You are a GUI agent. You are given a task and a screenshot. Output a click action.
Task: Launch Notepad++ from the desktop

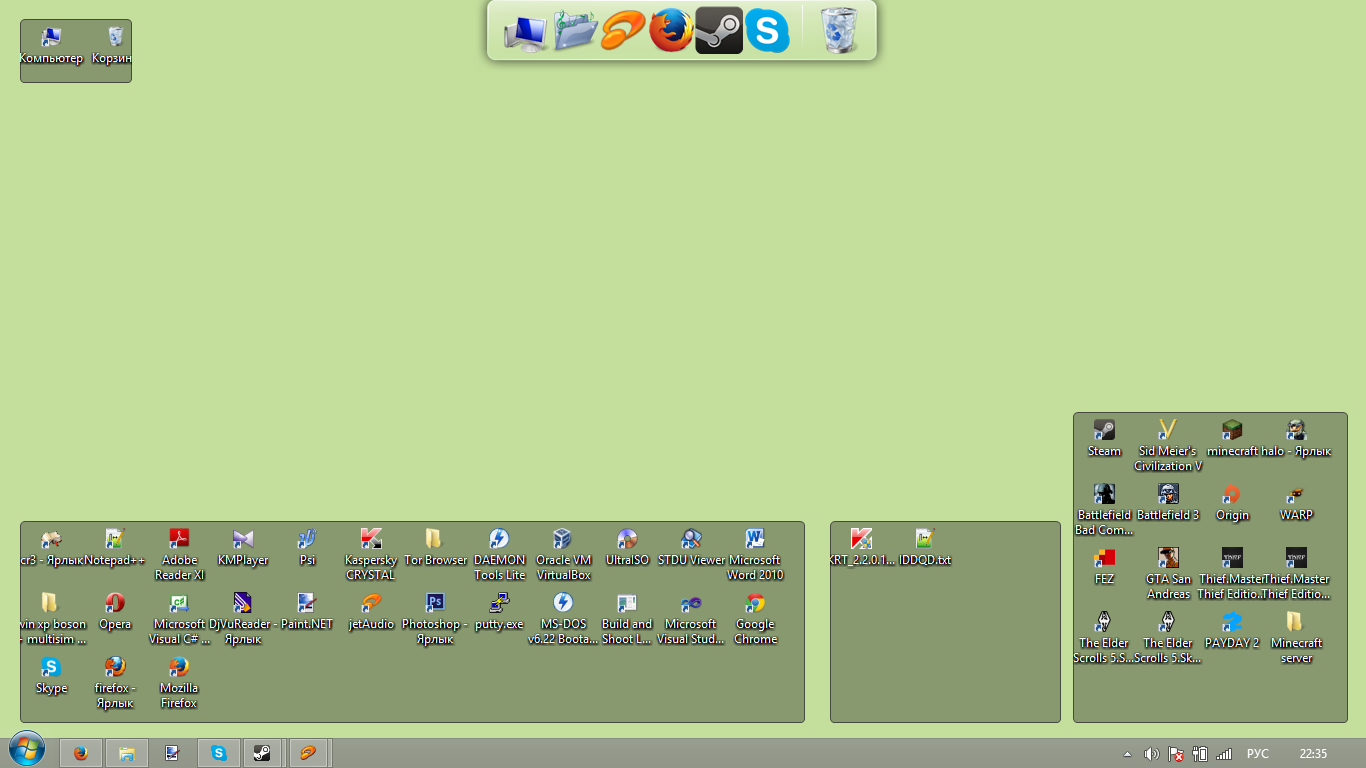pyautogui.click(x=115, y=548)
